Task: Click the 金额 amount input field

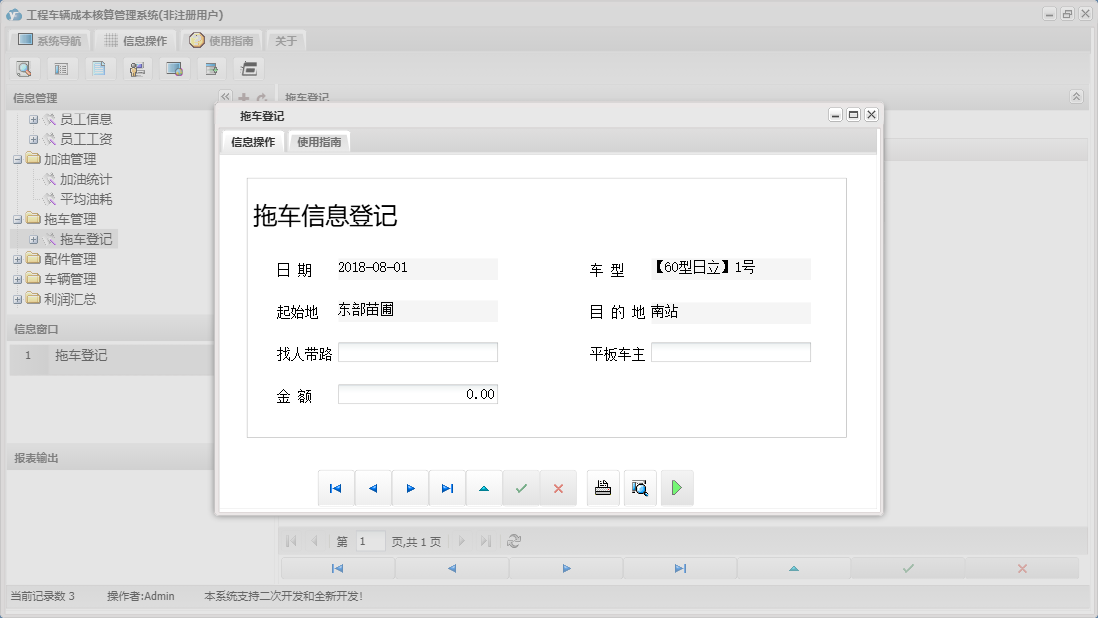Action: pyautogui.click(x=418, y=393)
